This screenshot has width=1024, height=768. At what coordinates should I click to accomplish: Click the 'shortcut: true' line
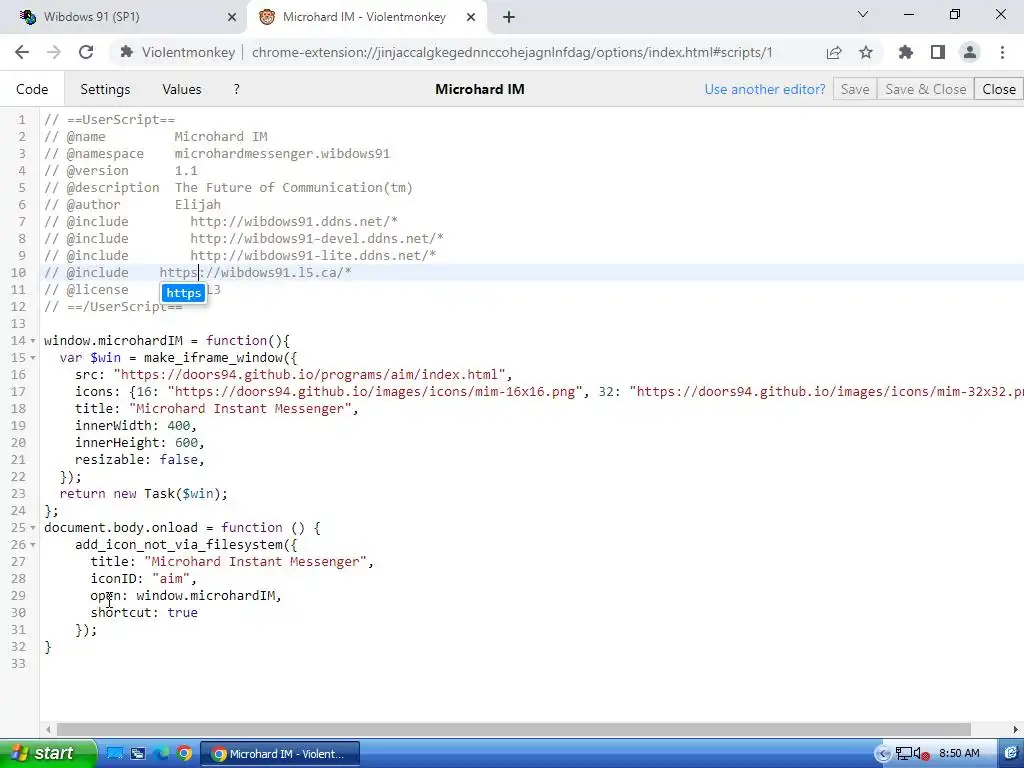[144, 613]
